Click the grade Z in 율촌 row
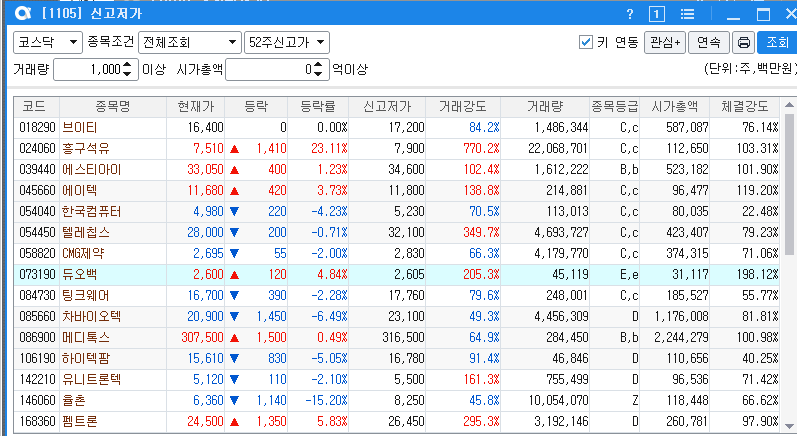The image size is (797, 436). click(x=635, y=400)
